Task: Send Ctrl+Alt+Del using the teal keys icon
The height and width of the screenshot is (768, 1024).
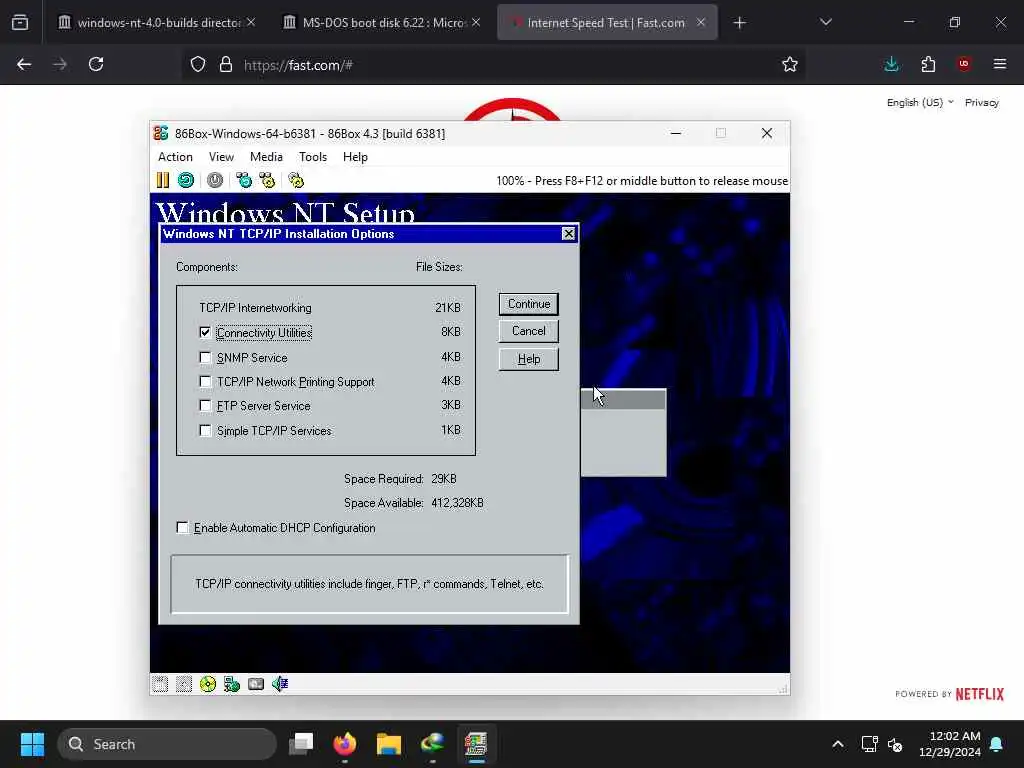Action: (x=244, y=180)
